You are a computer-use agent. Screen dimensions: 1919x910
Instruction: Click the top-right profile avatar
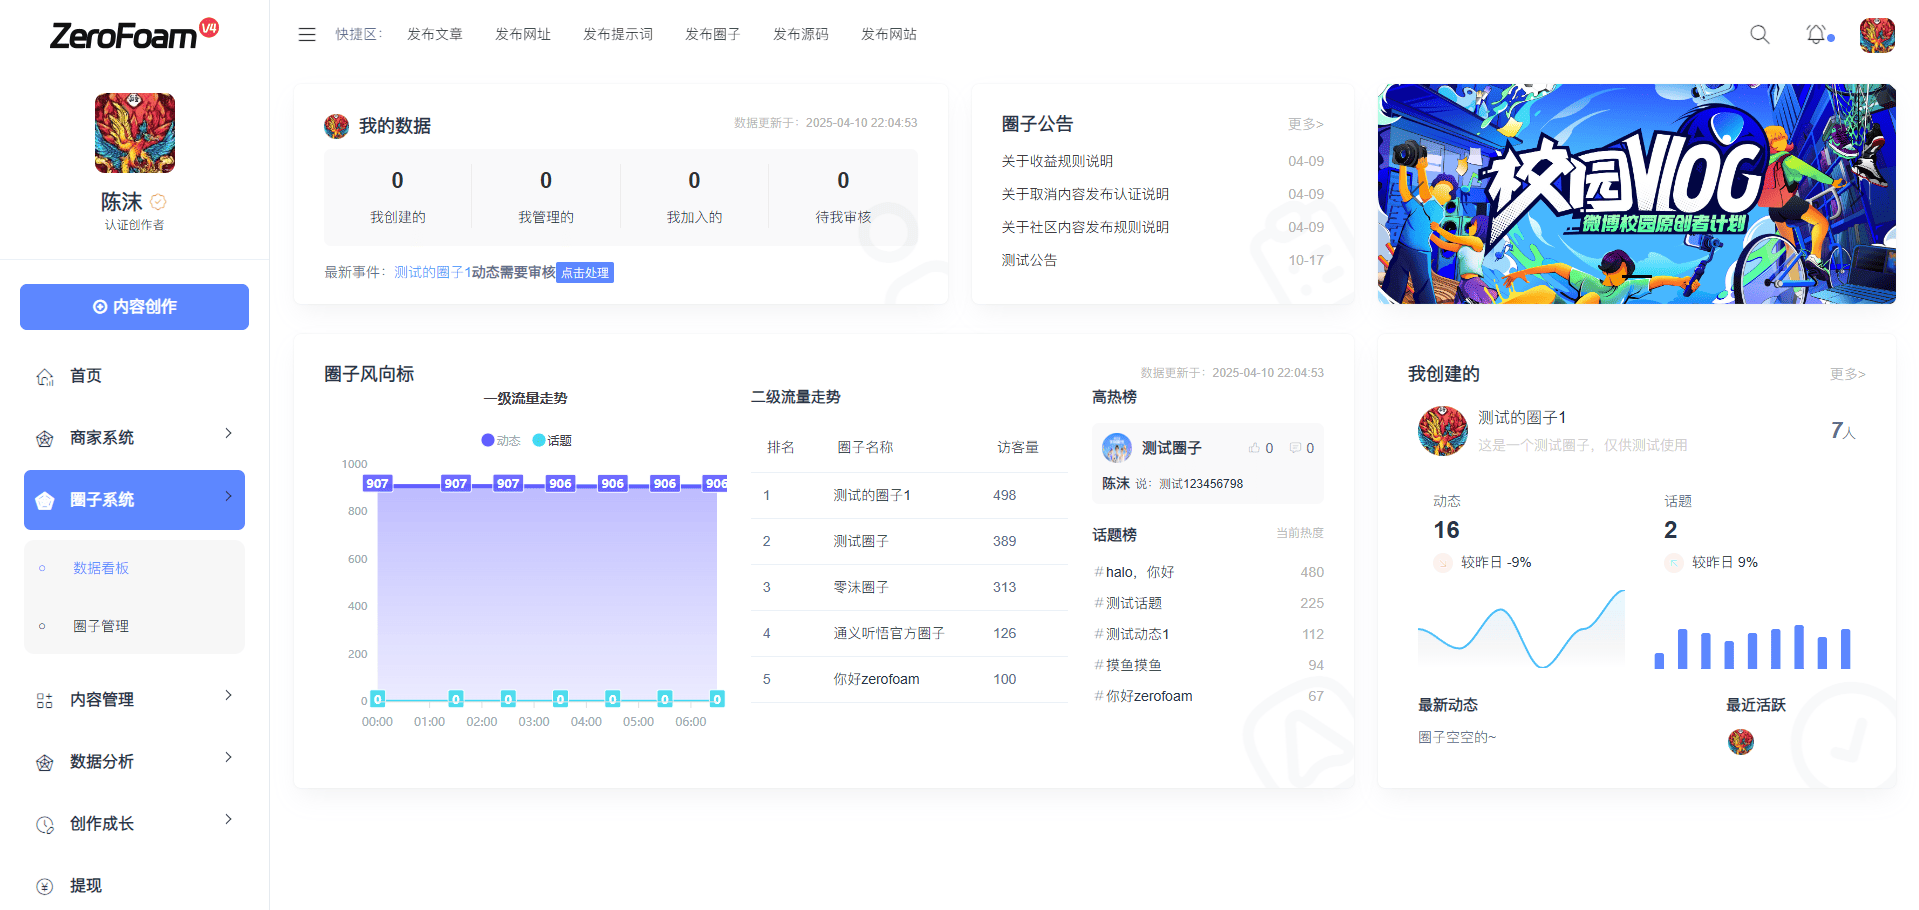coord(1877,34)
